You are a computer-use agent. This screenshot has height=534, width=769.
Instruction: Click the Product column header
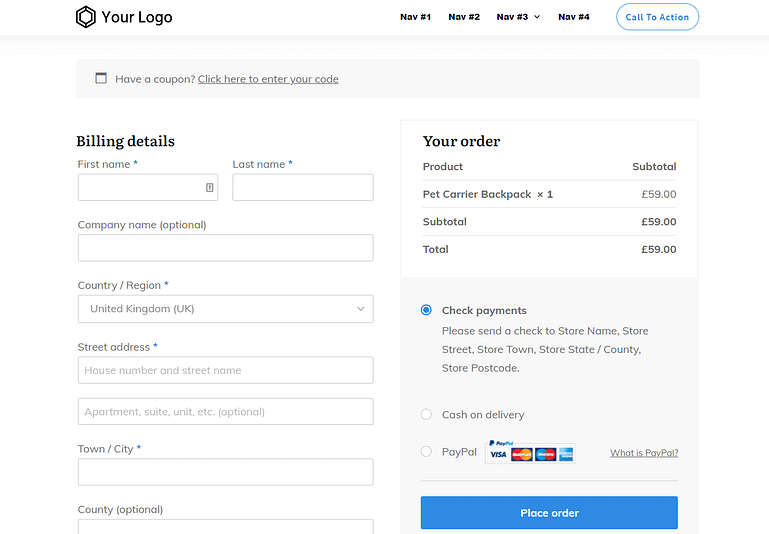pyautogui.click(x=443, y=167)
